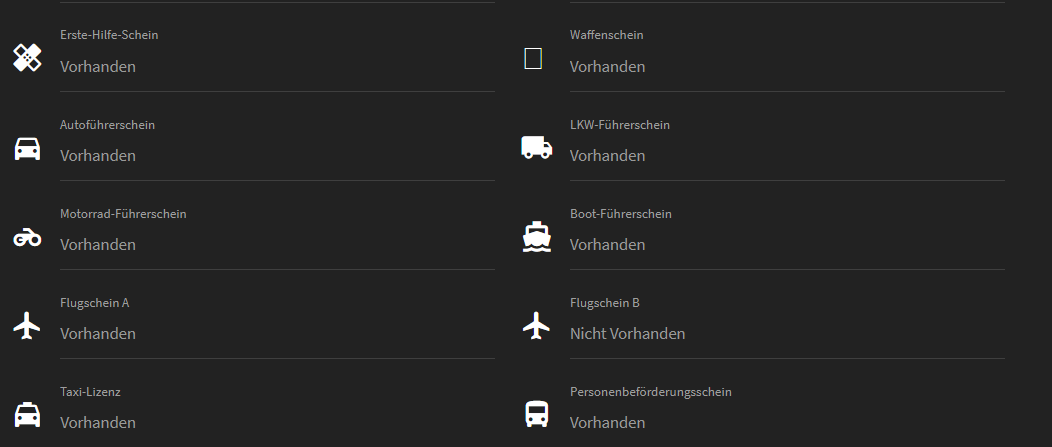Click the first-aid bandage icon

(x=27, y=58)
